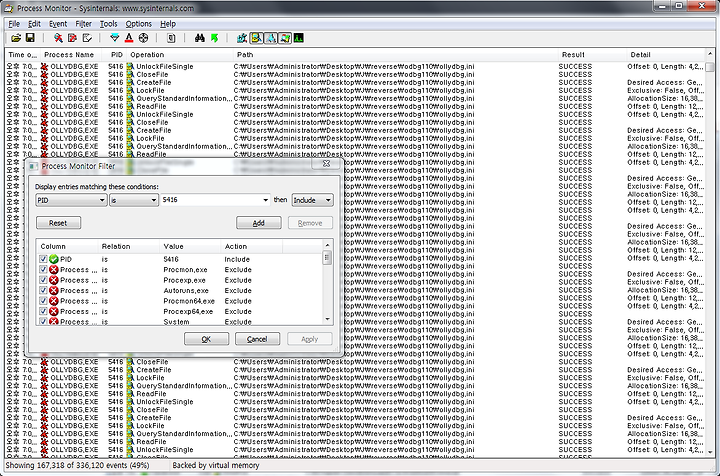Open the Tools menu

coord(108,24)
